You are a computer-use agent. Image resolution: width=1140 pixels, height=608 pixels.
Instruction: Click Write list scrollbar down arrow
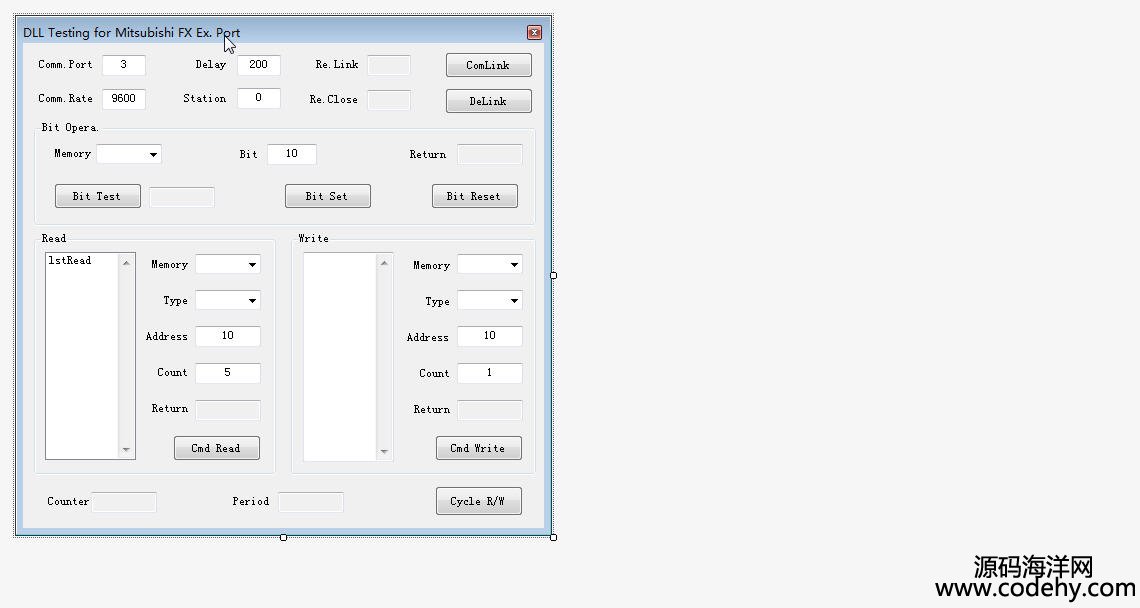385,452
